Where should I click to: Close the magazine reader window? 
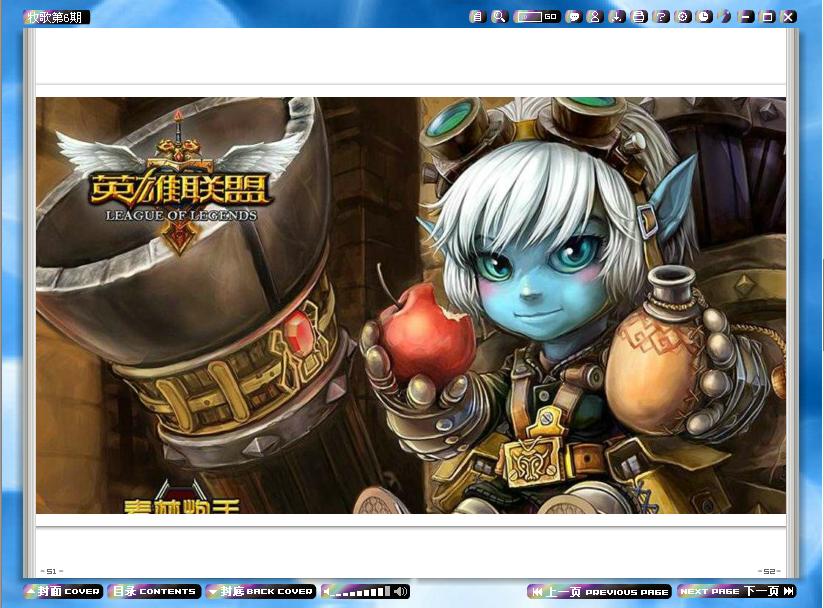click(788, 17)
